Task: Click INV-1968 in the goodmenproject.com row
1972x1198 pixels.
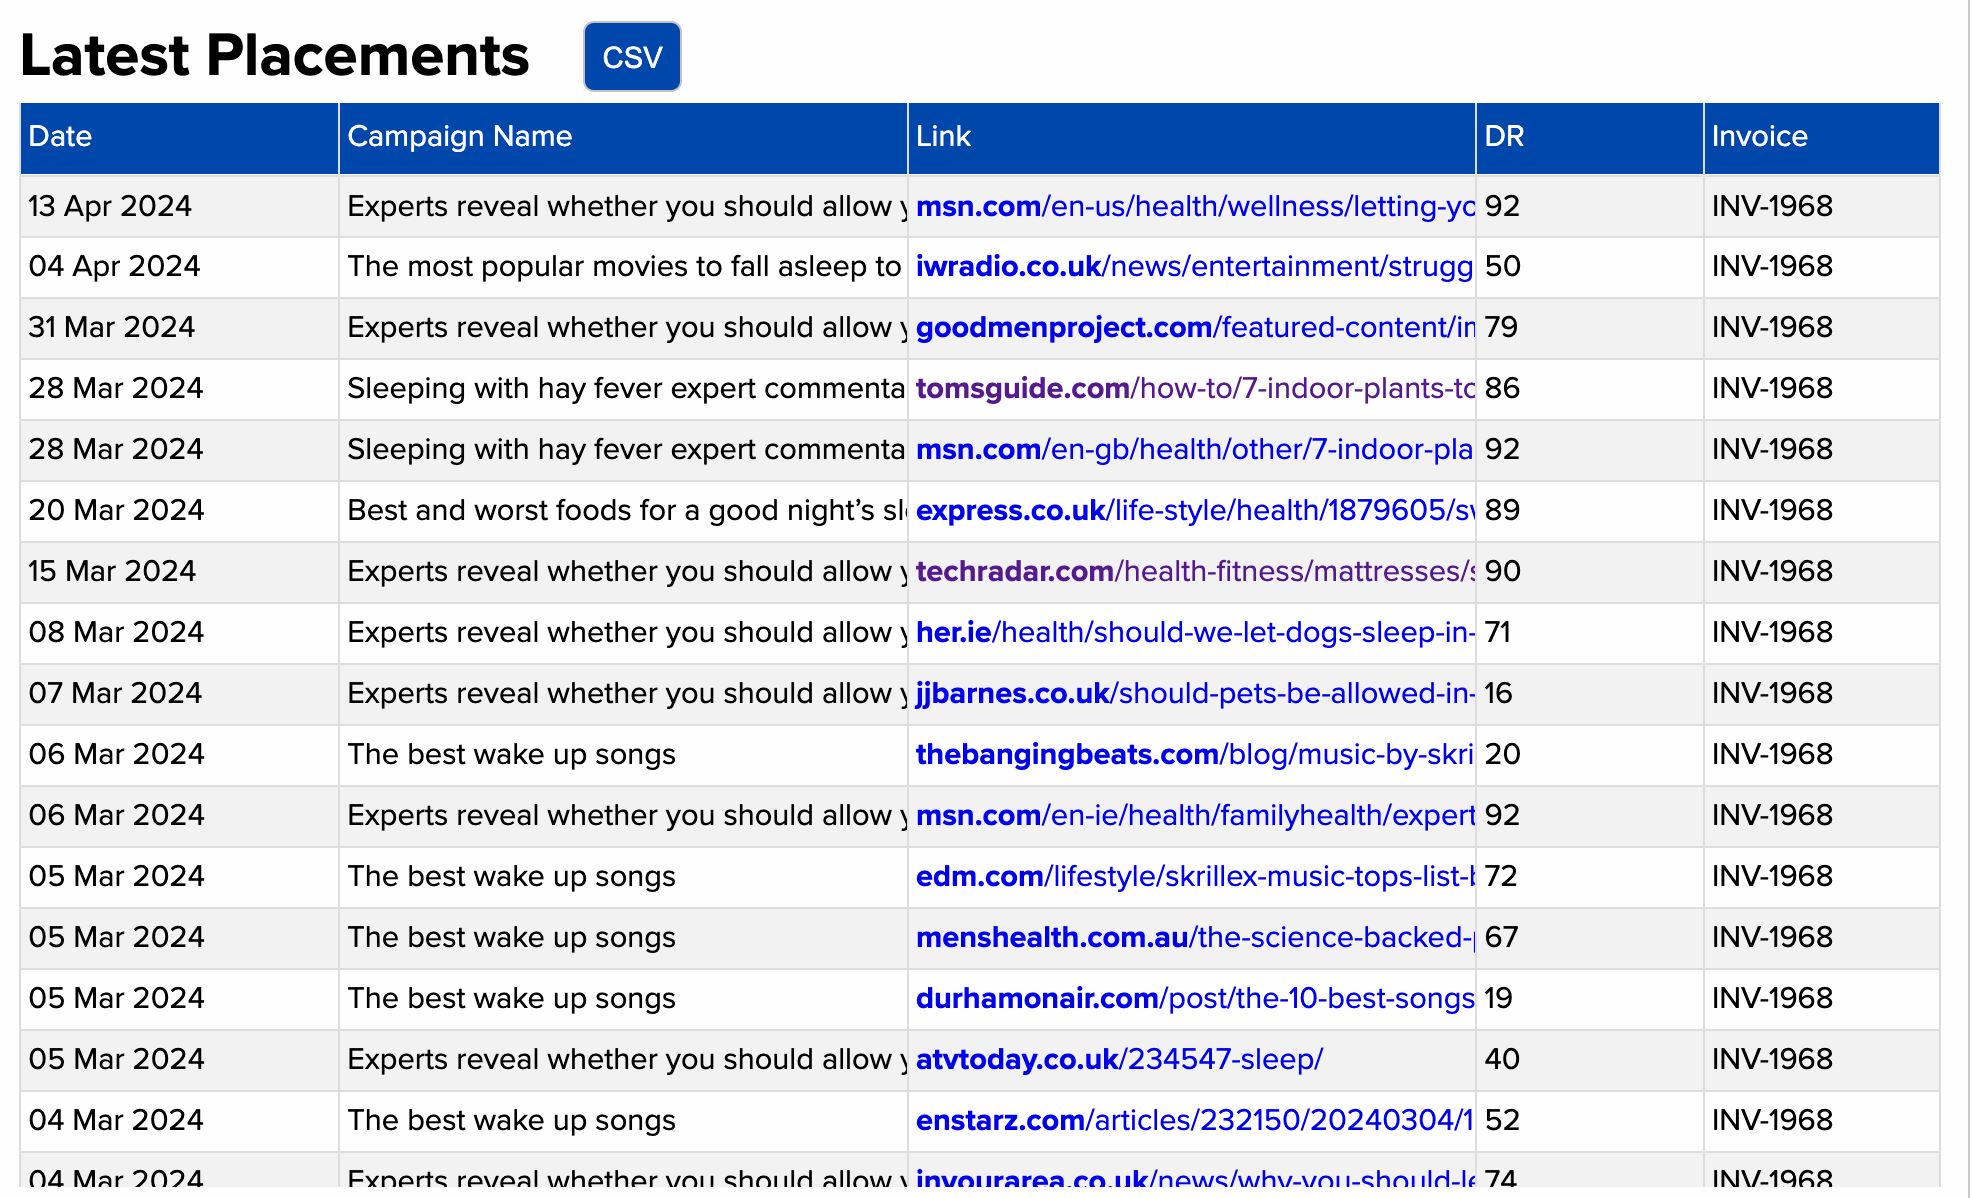Action: (1772, 327)
